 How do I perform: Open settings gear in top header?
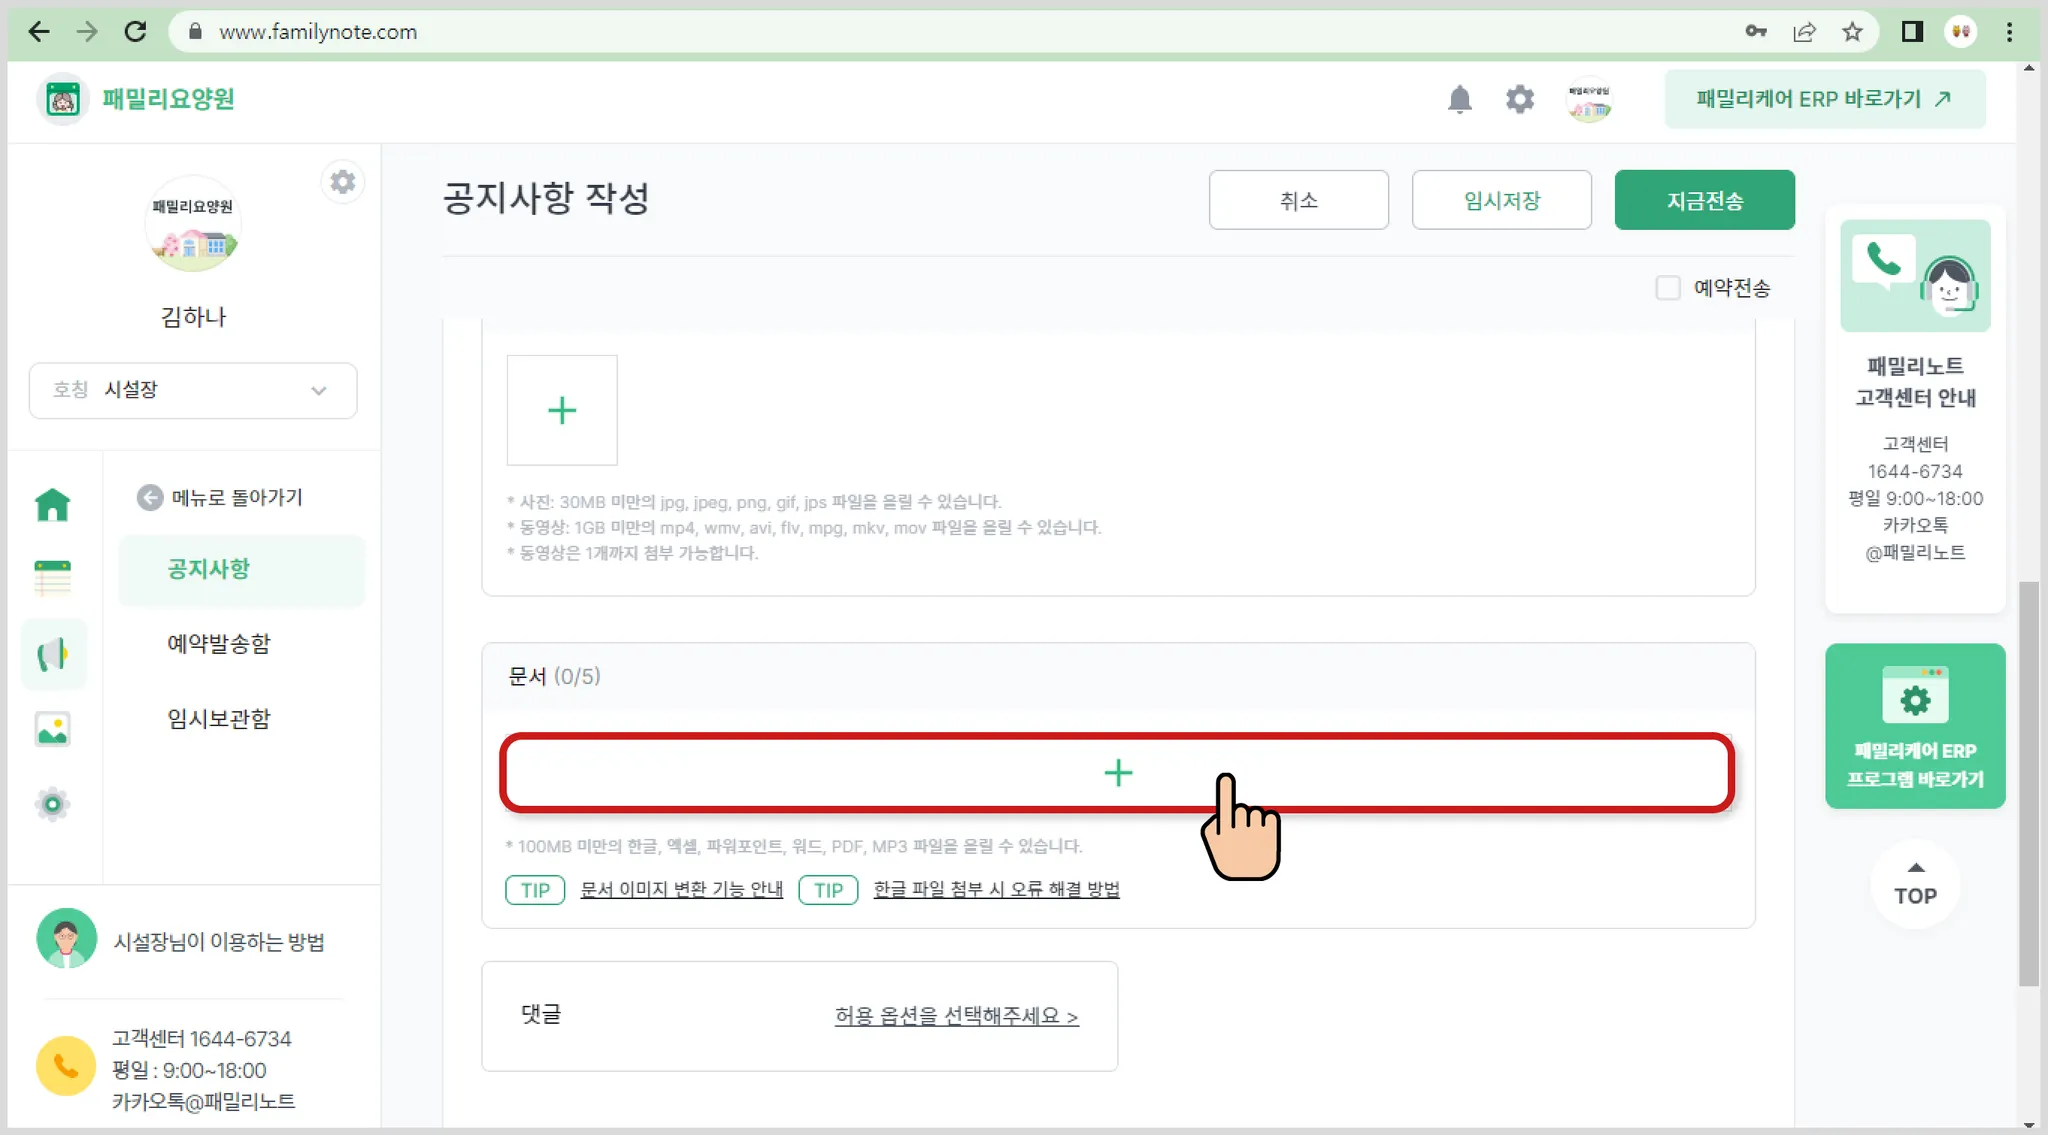[1519, 99]
